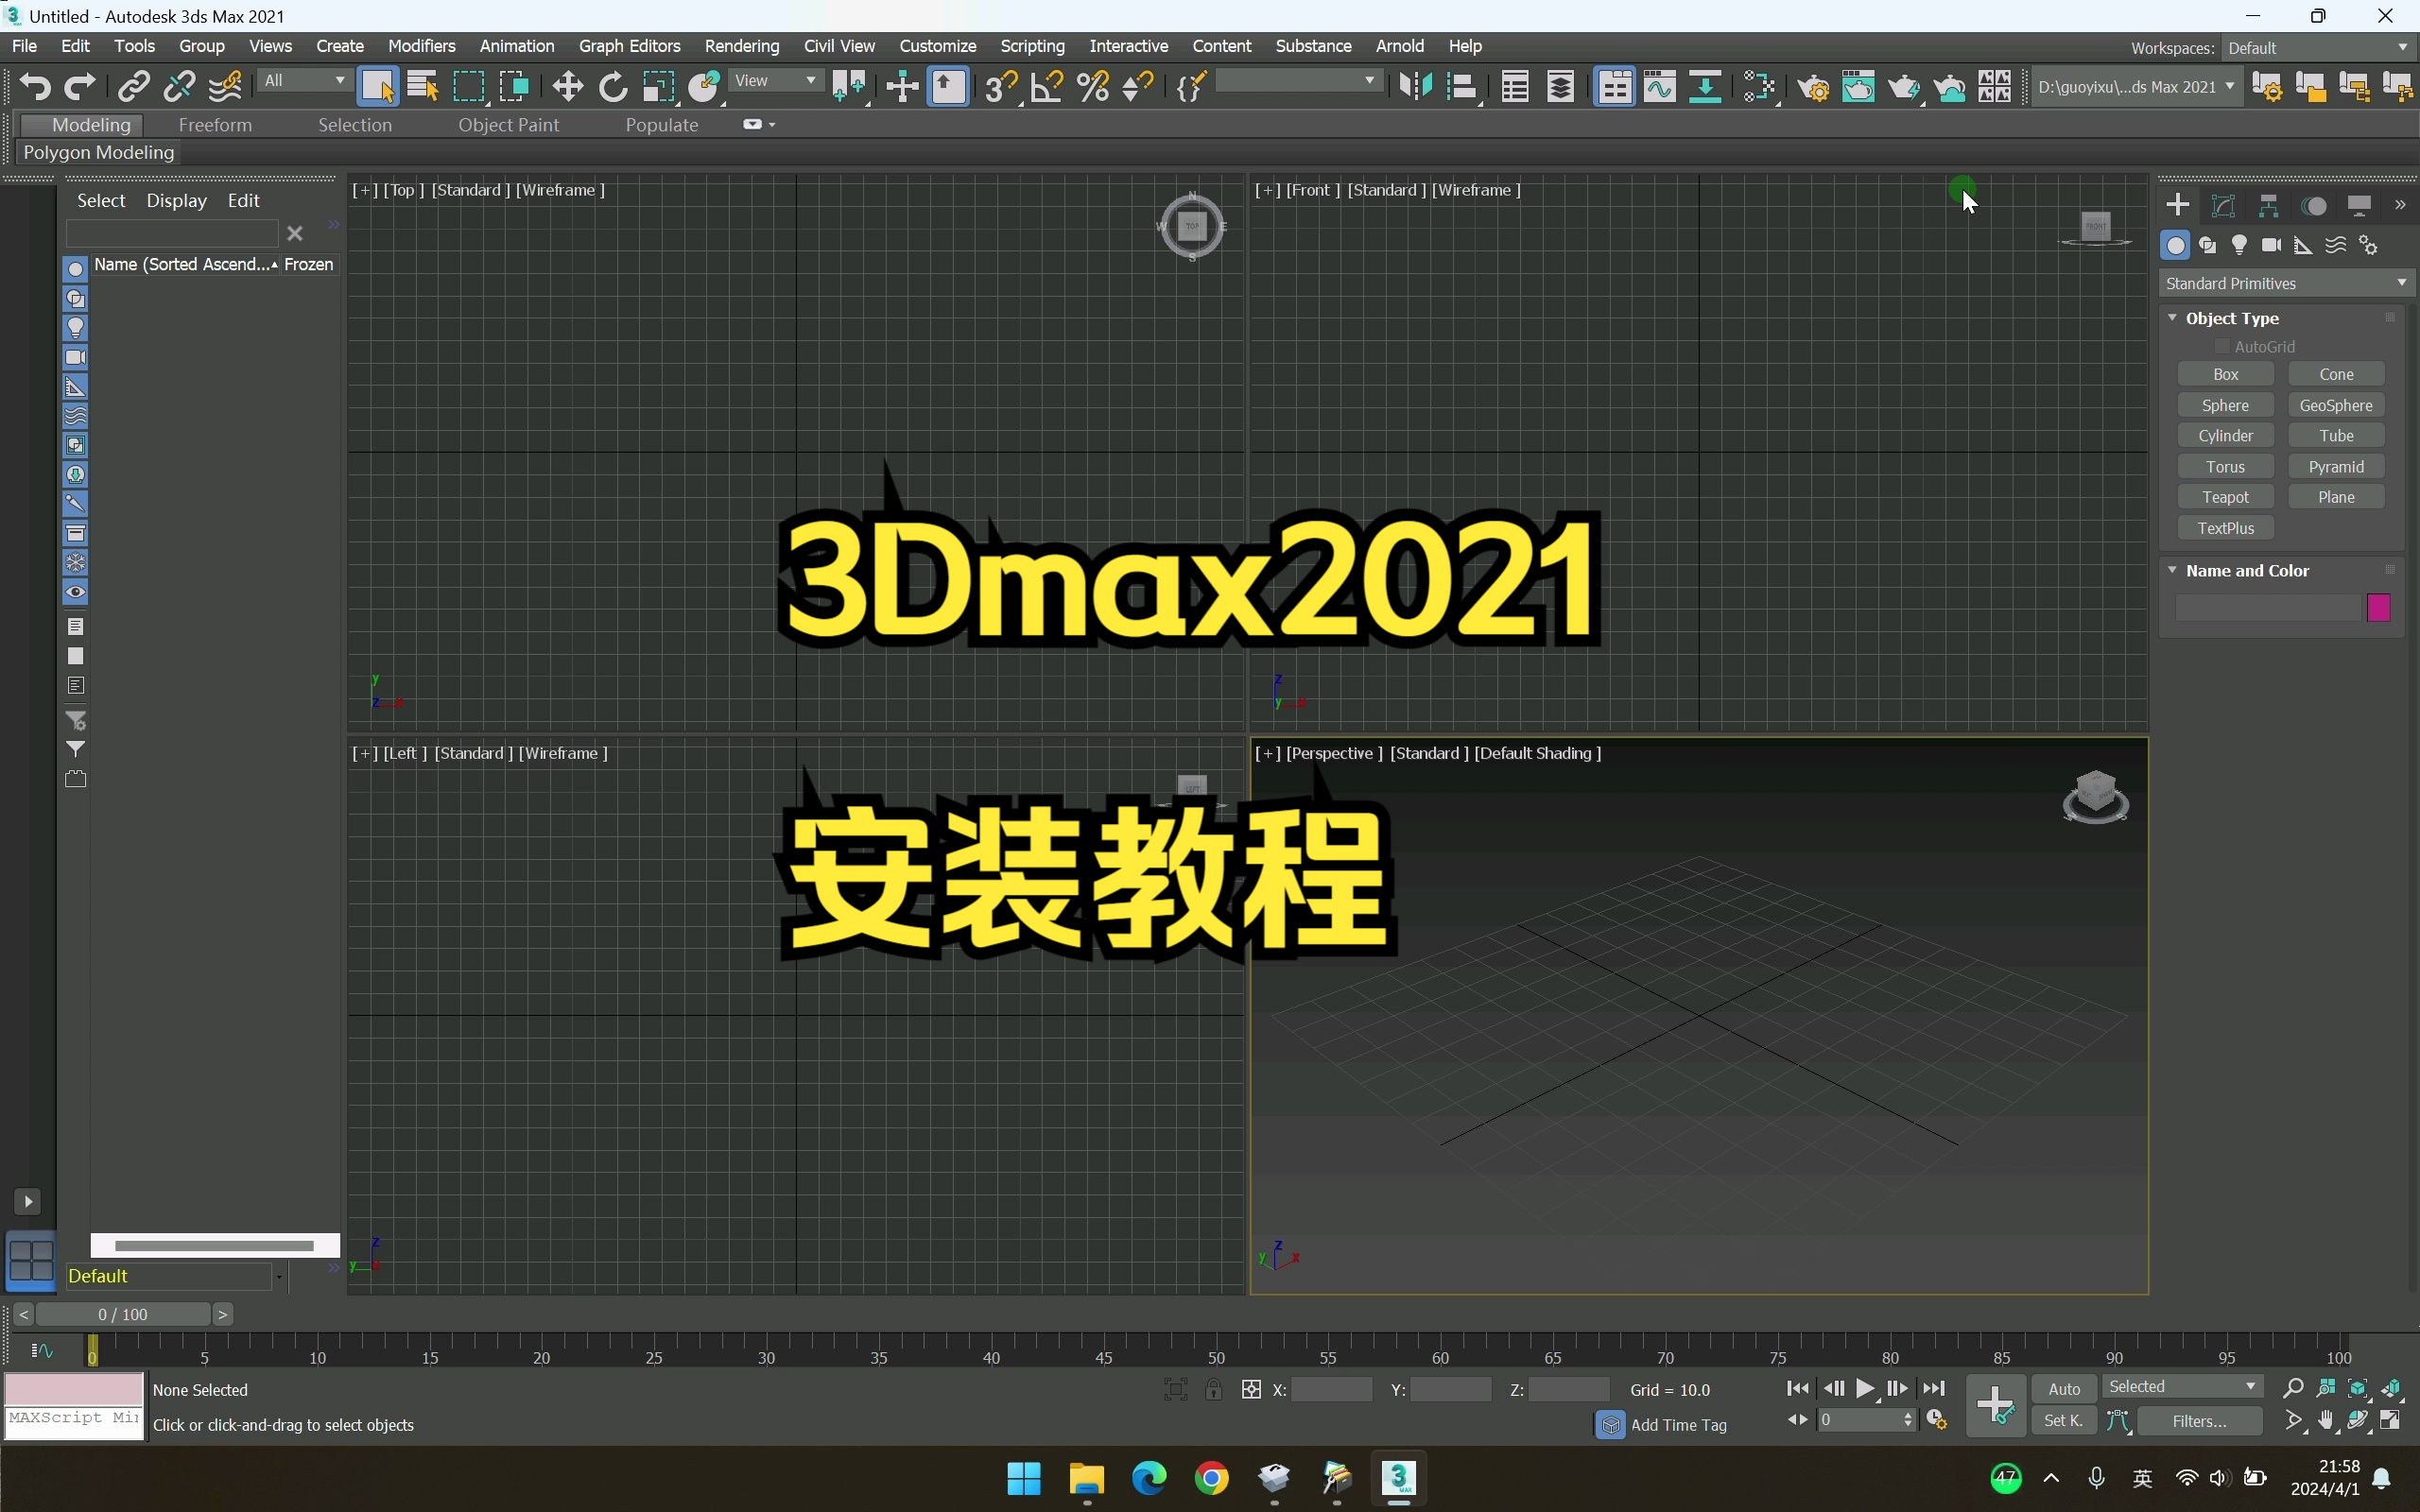Create a Teapot primitive

(2226, 497)
